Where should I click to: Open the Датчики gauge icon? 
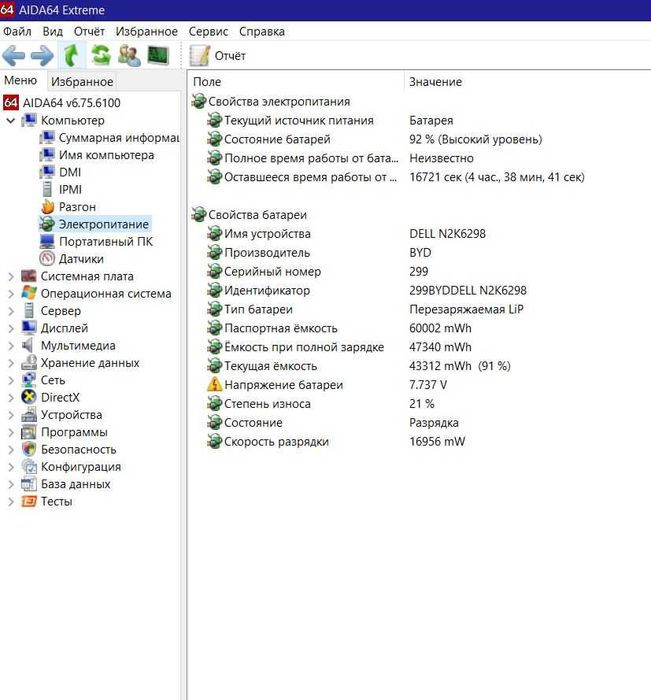click(47, 259)
